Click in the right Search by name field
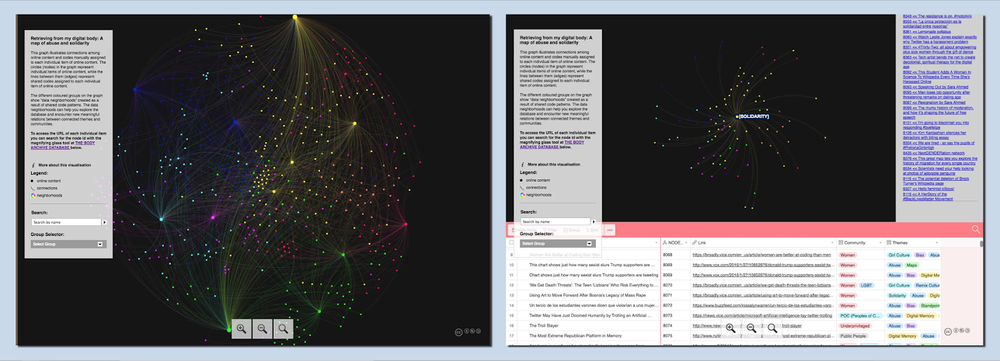1000x361 pixels. coord(555,222)
